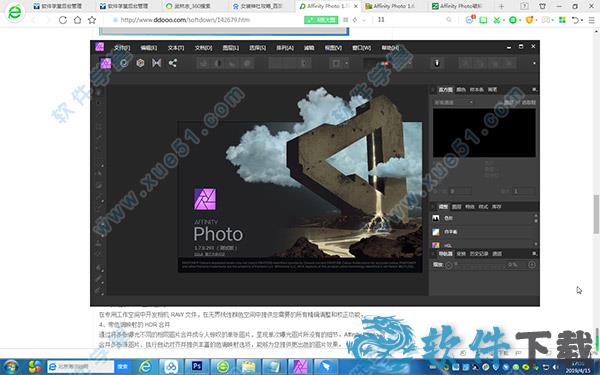The width and height of the screenshot is (600, 375).
Task: Click the browser refresh icon
Action: [x=63, y=20]
